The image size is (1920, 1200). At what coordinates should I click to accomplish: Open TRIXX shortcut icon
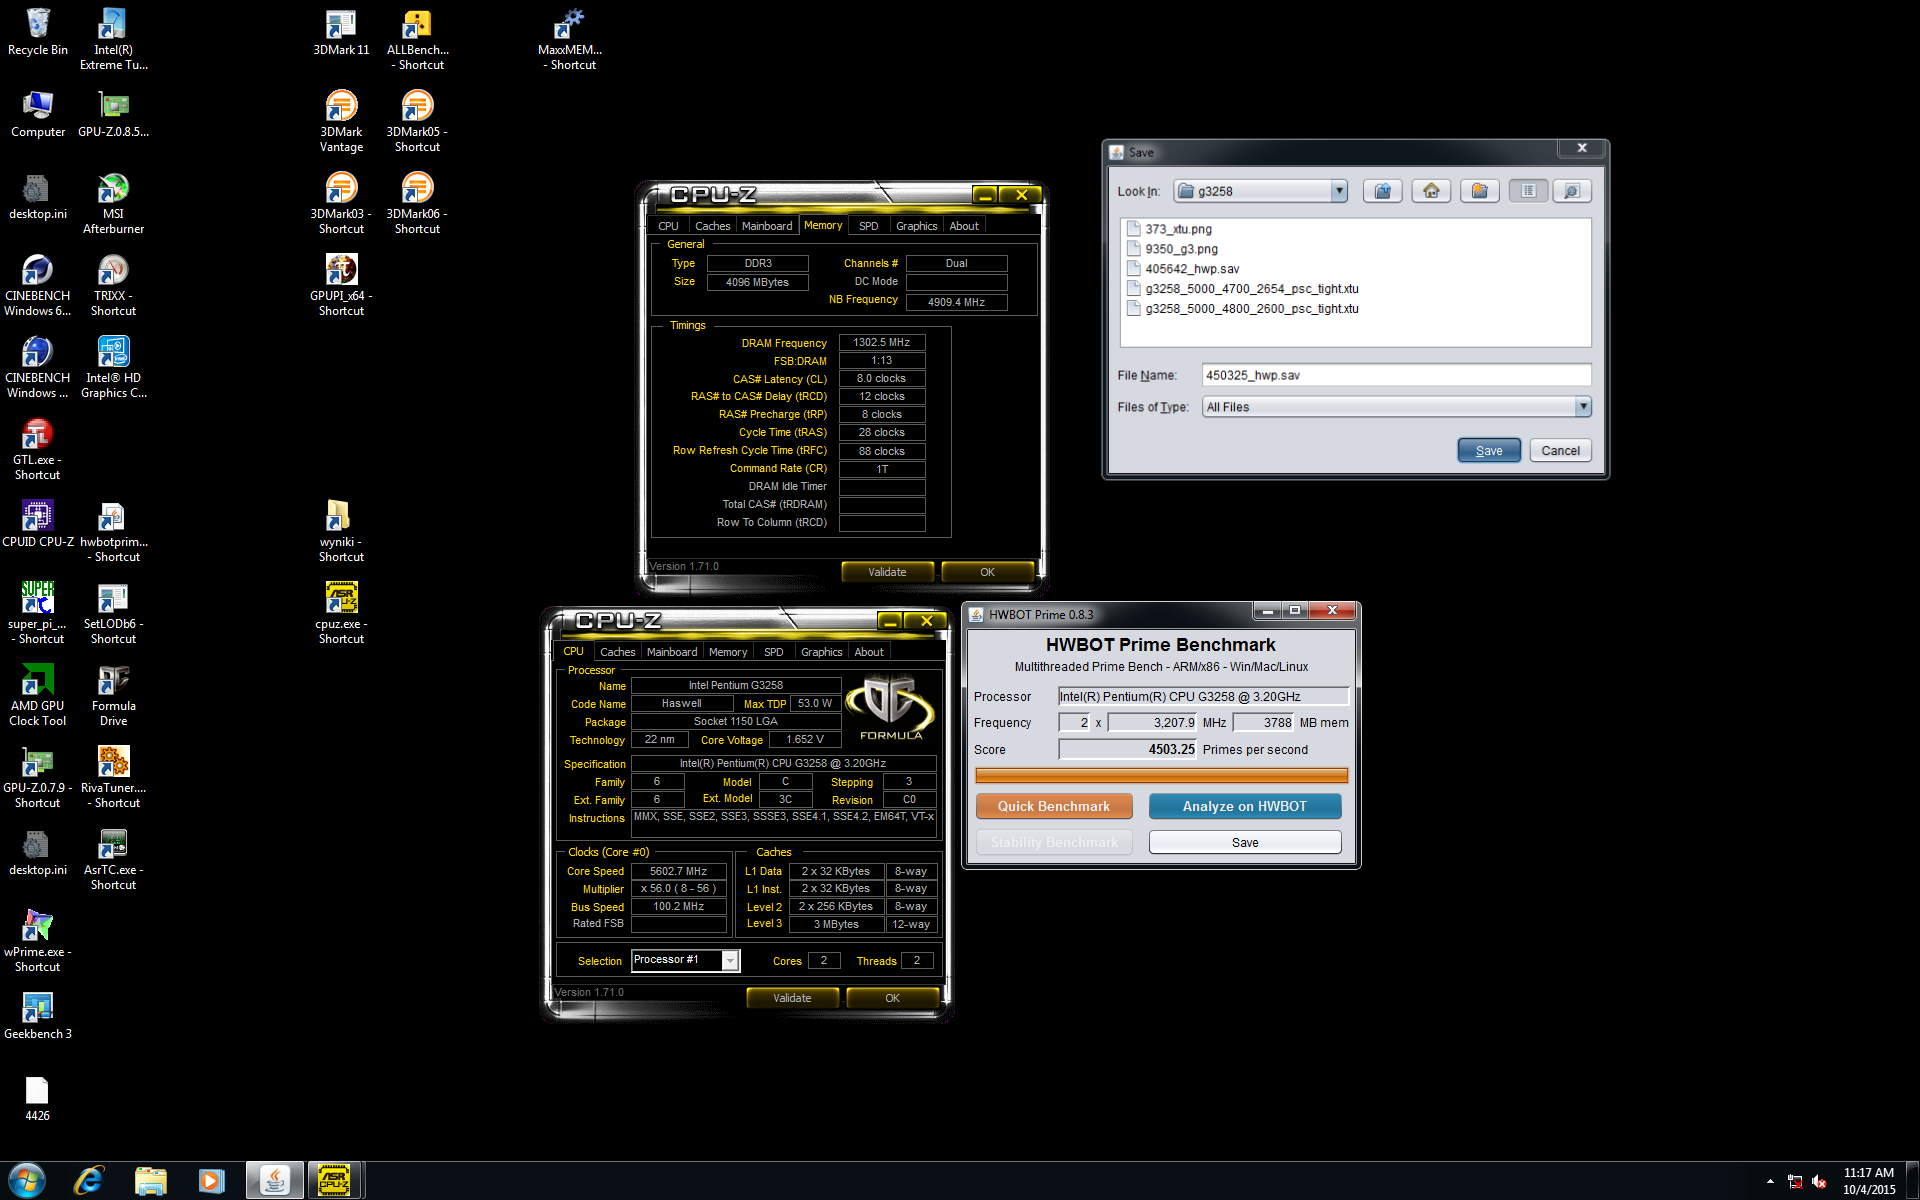(x=113, y=285)
